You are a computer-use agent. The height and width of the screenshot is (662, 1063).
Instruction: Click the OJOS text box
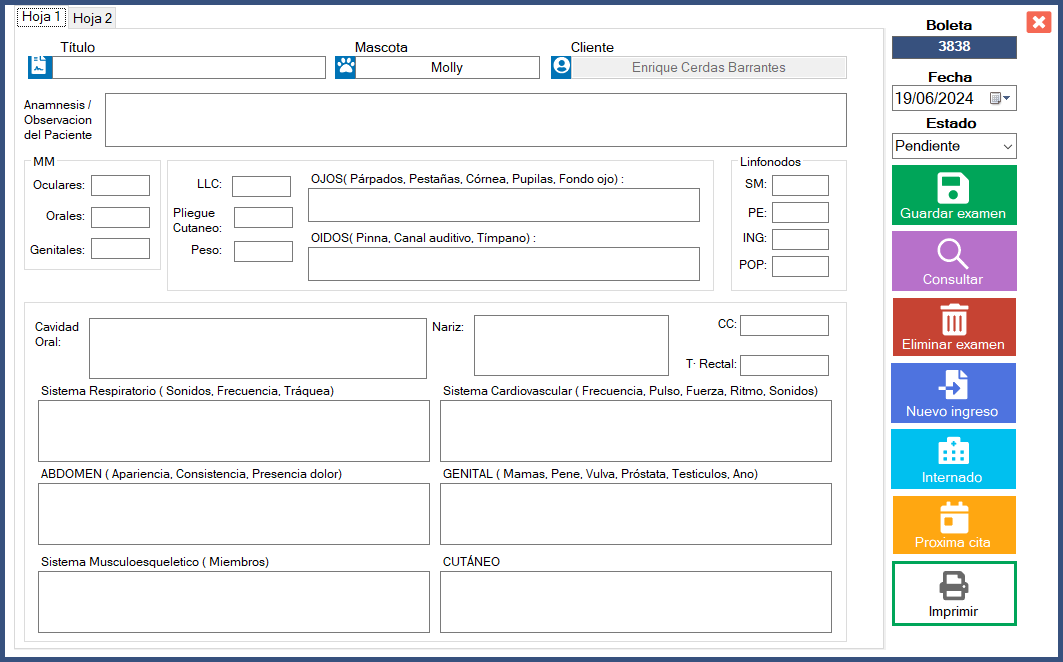504,205
